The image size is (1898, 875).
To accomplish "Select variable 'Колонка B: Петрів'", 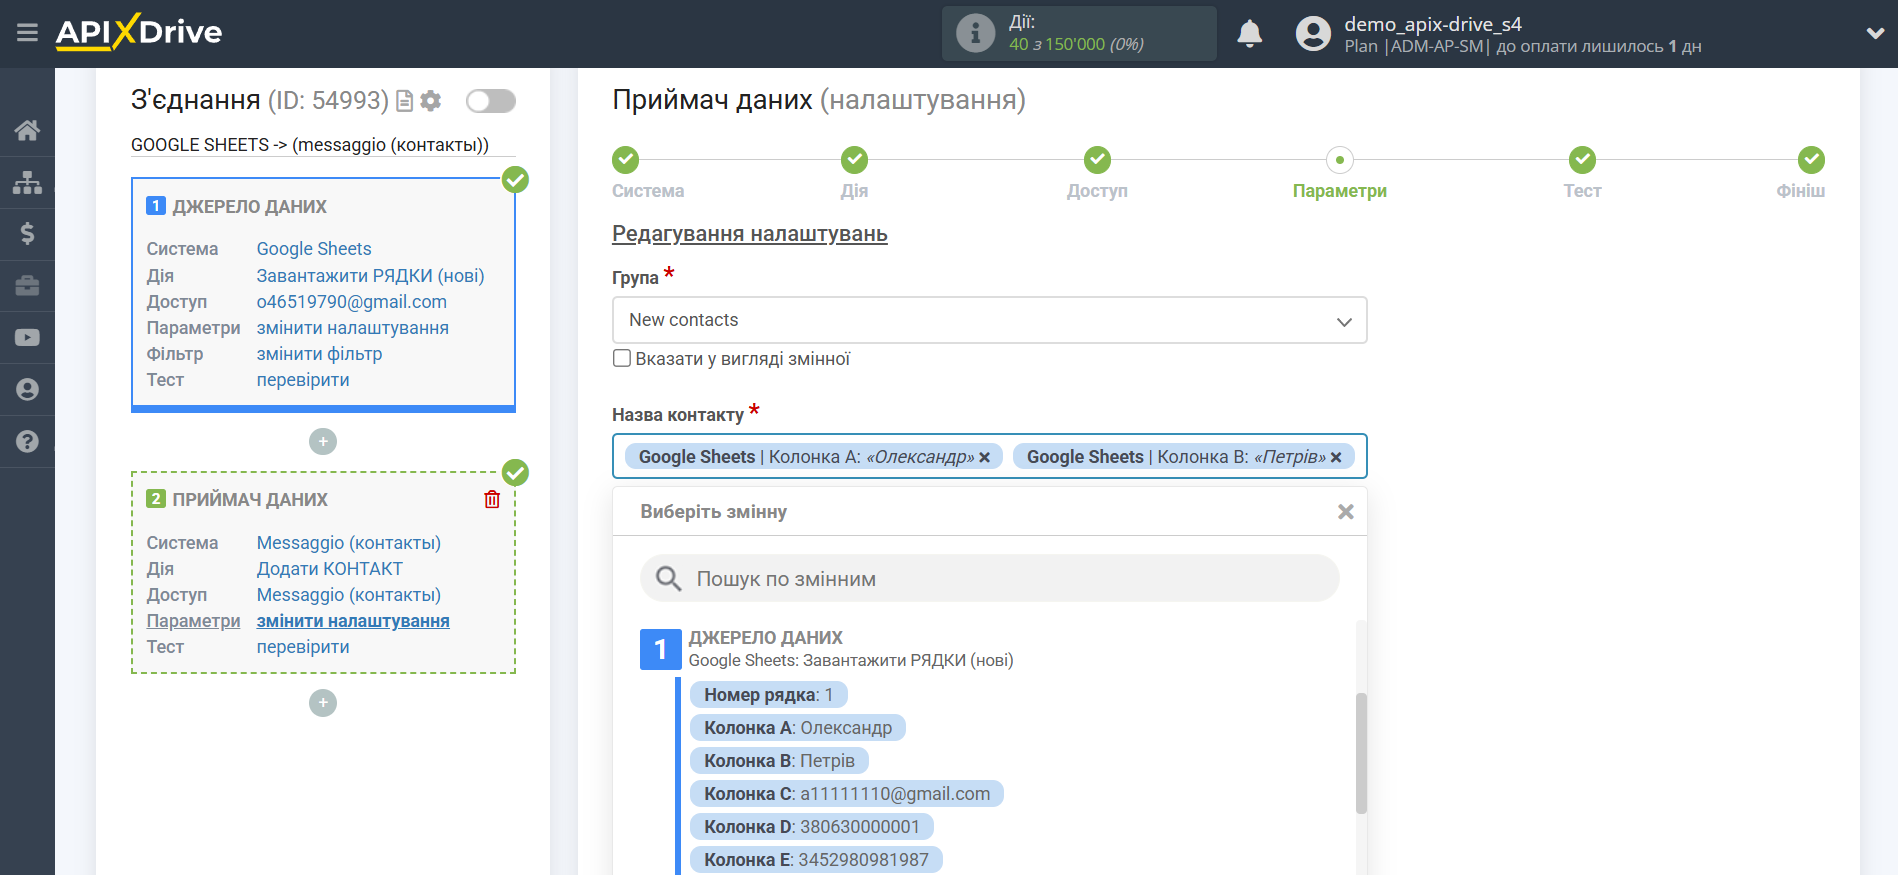I will pos(779,761).
